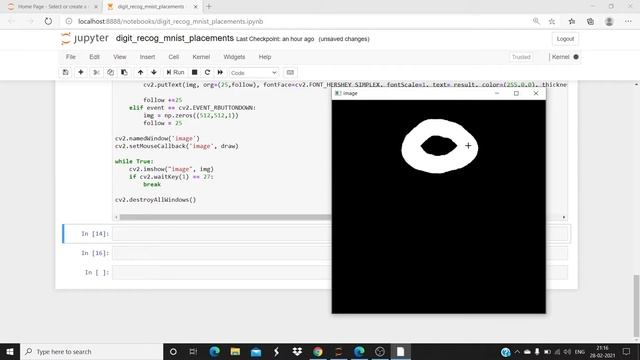Screen dimensions: 640x360
Task: Restart kernel and run all icon
Action: coord(220,72)
